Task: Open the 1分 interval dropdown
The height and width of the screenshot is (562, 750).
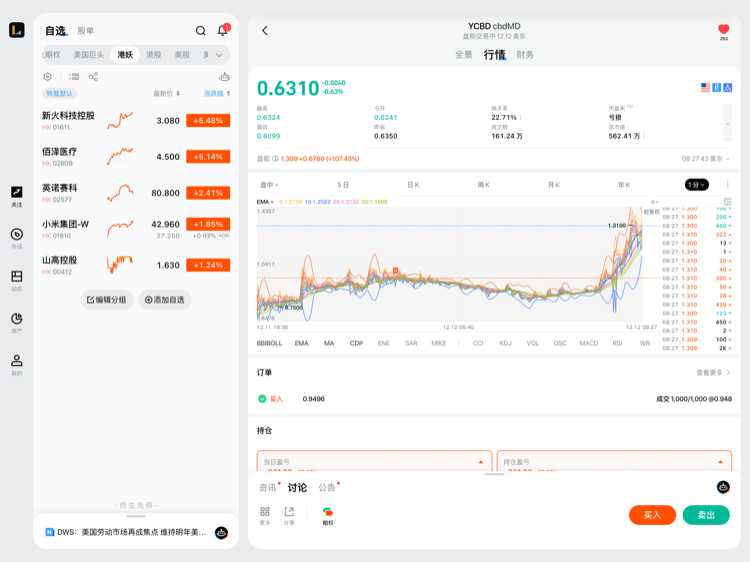Action: 696,185
